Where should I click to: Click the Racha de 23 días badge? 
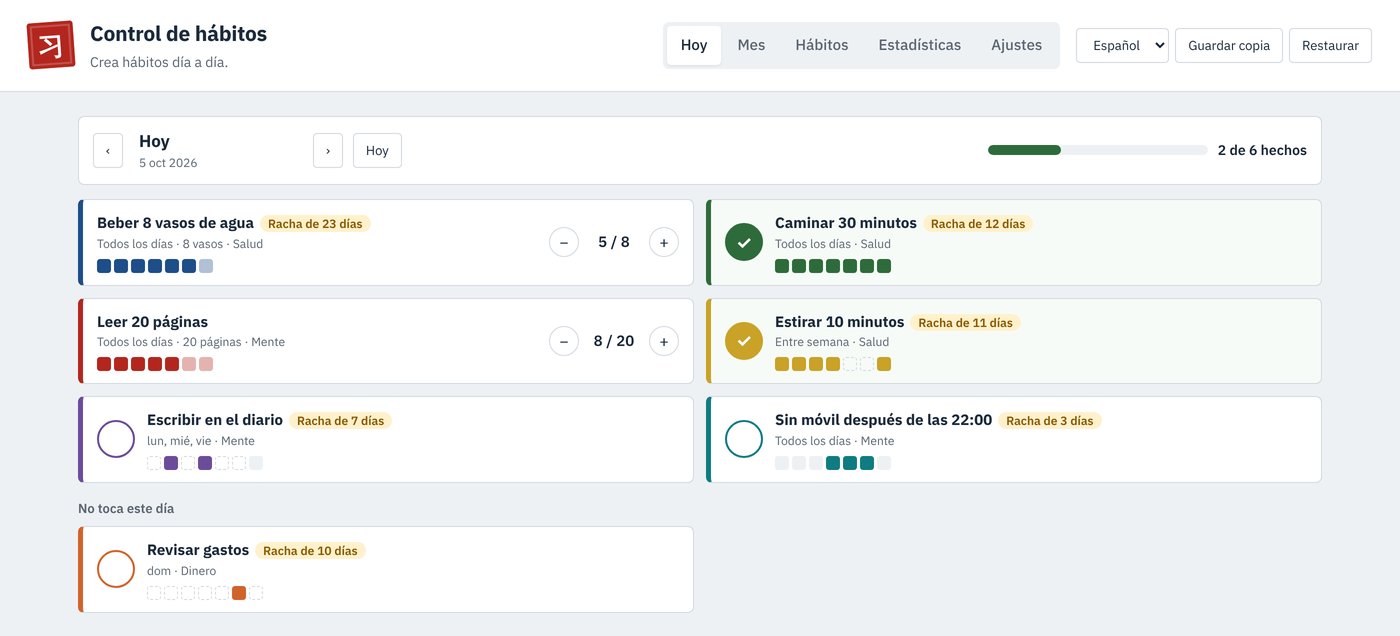point(315,224)
